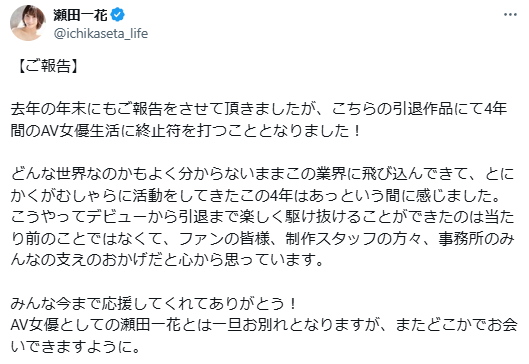Visit the @ichikaseta_life handle link
Screen dimensions: 529x364
[x=101, y=33]
